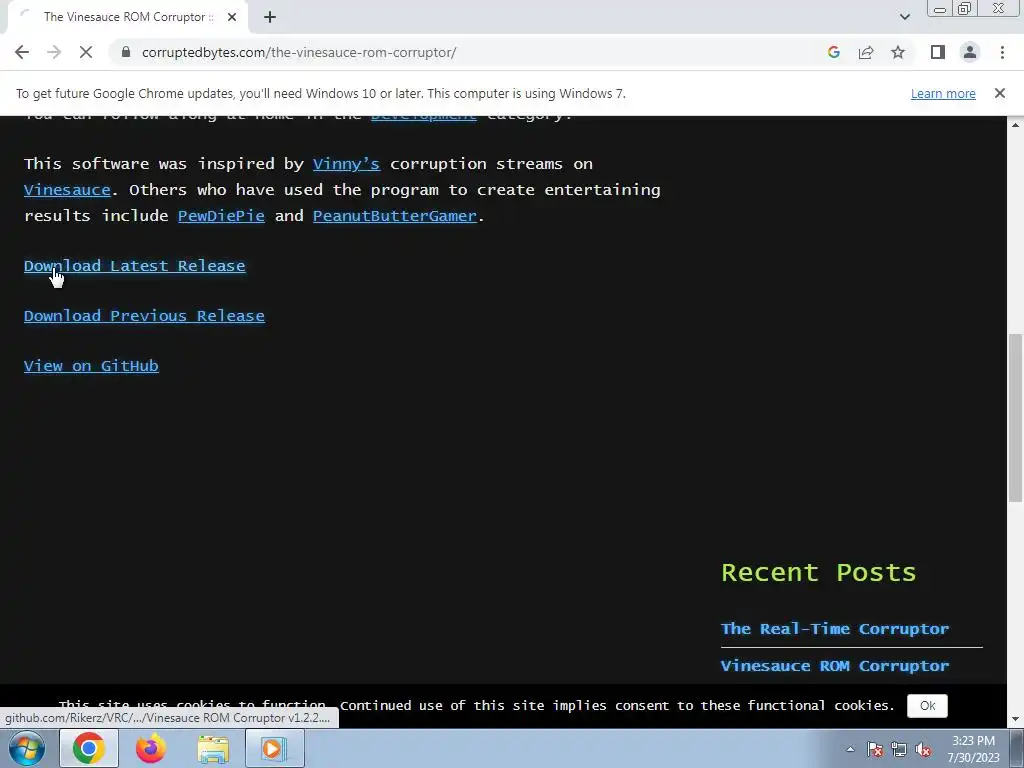Click the scrollbar down arrow

point(1015,719)
